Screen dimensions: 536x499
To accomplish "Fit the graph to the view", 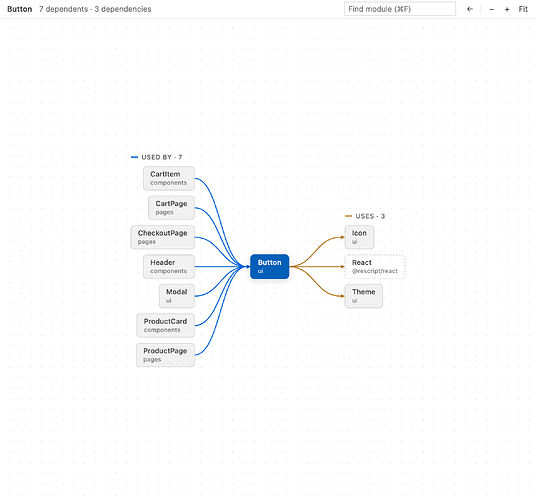I will click(x=523, y=9).
